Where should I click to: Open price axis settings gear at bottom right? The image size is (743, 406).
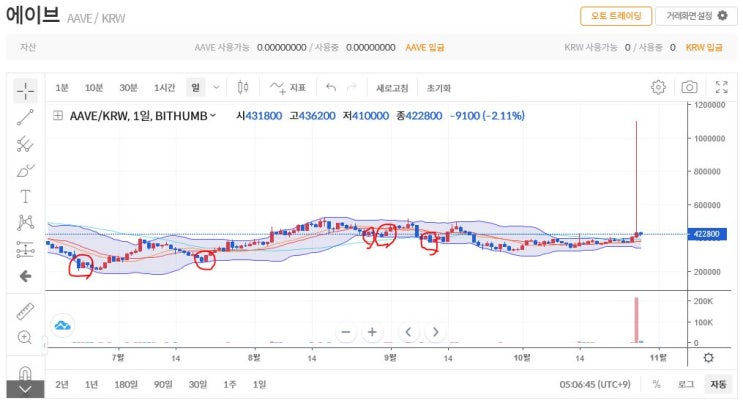[x=709, y=358]
